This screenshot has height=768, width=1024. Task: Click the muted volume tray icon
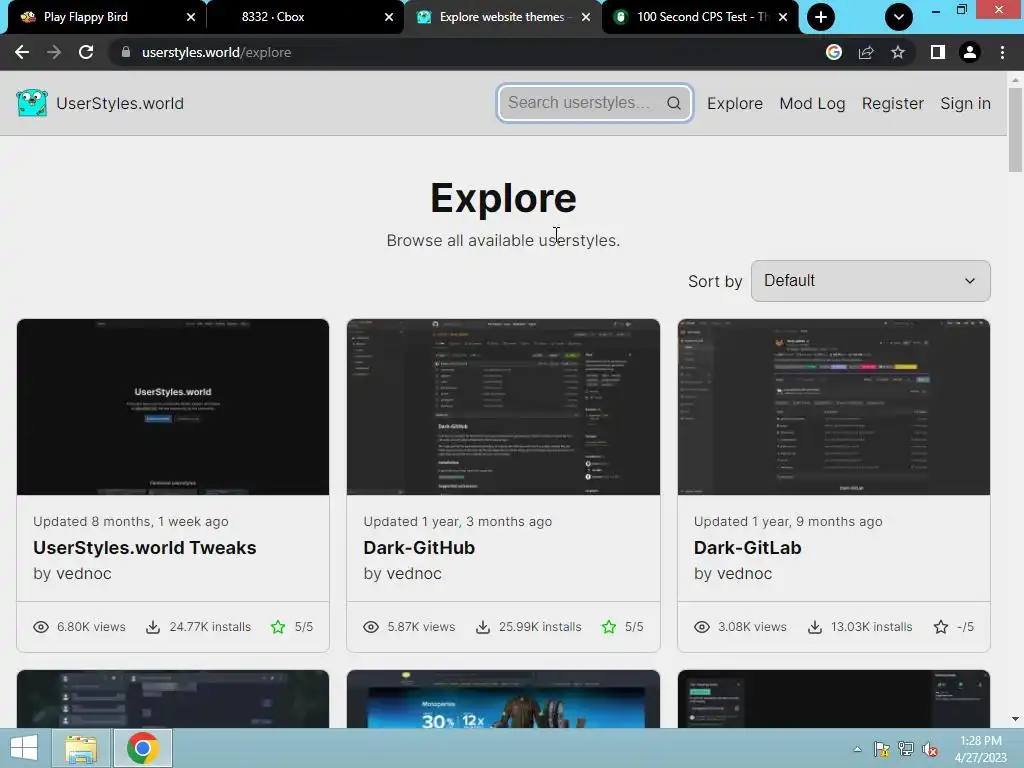click(x=930, y=749)
